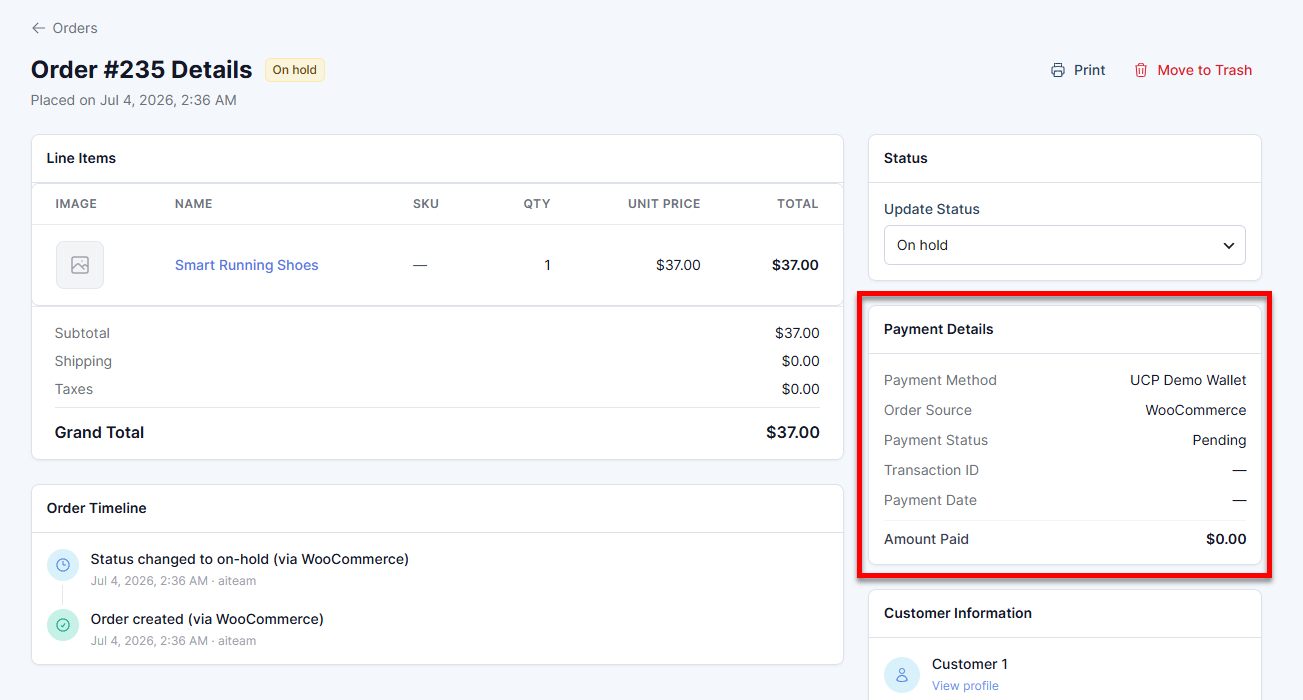The width and height of the screenshot is (1303, 700).
Task: Click the UCP Demo Wallet payment method value
Action: coord(1188,380)
